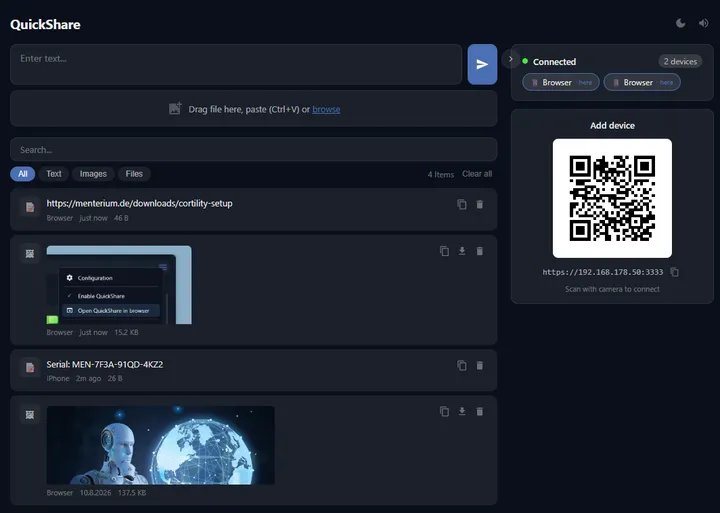Click Scan with camera to connect text
The image size is (720, 513).
pos(612,289)
